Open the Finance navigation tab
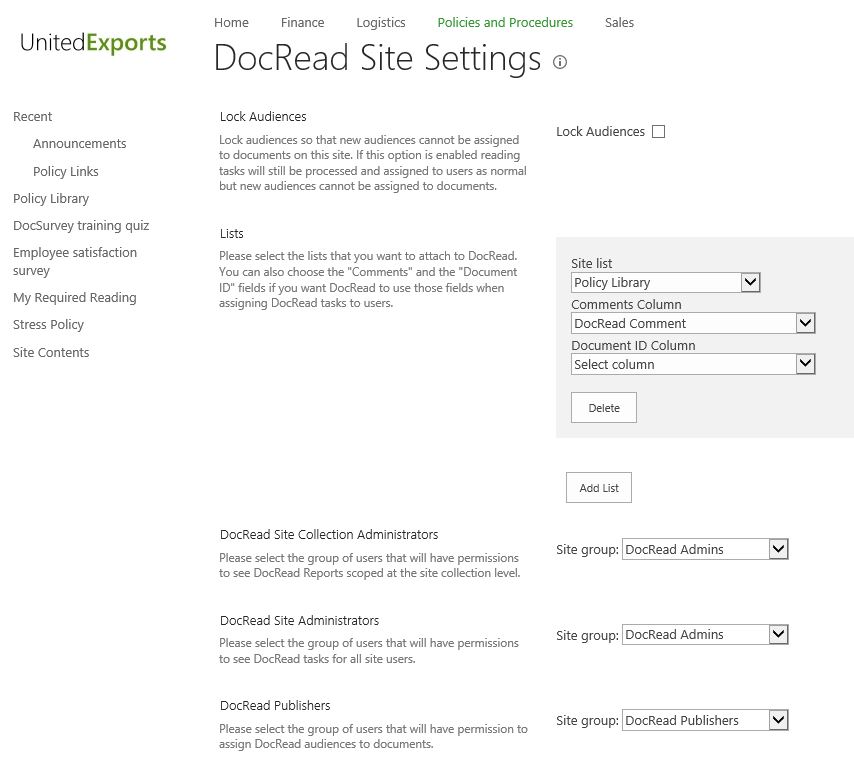The height and width of the screenshot is (767, 854). (x=302, y=22)
